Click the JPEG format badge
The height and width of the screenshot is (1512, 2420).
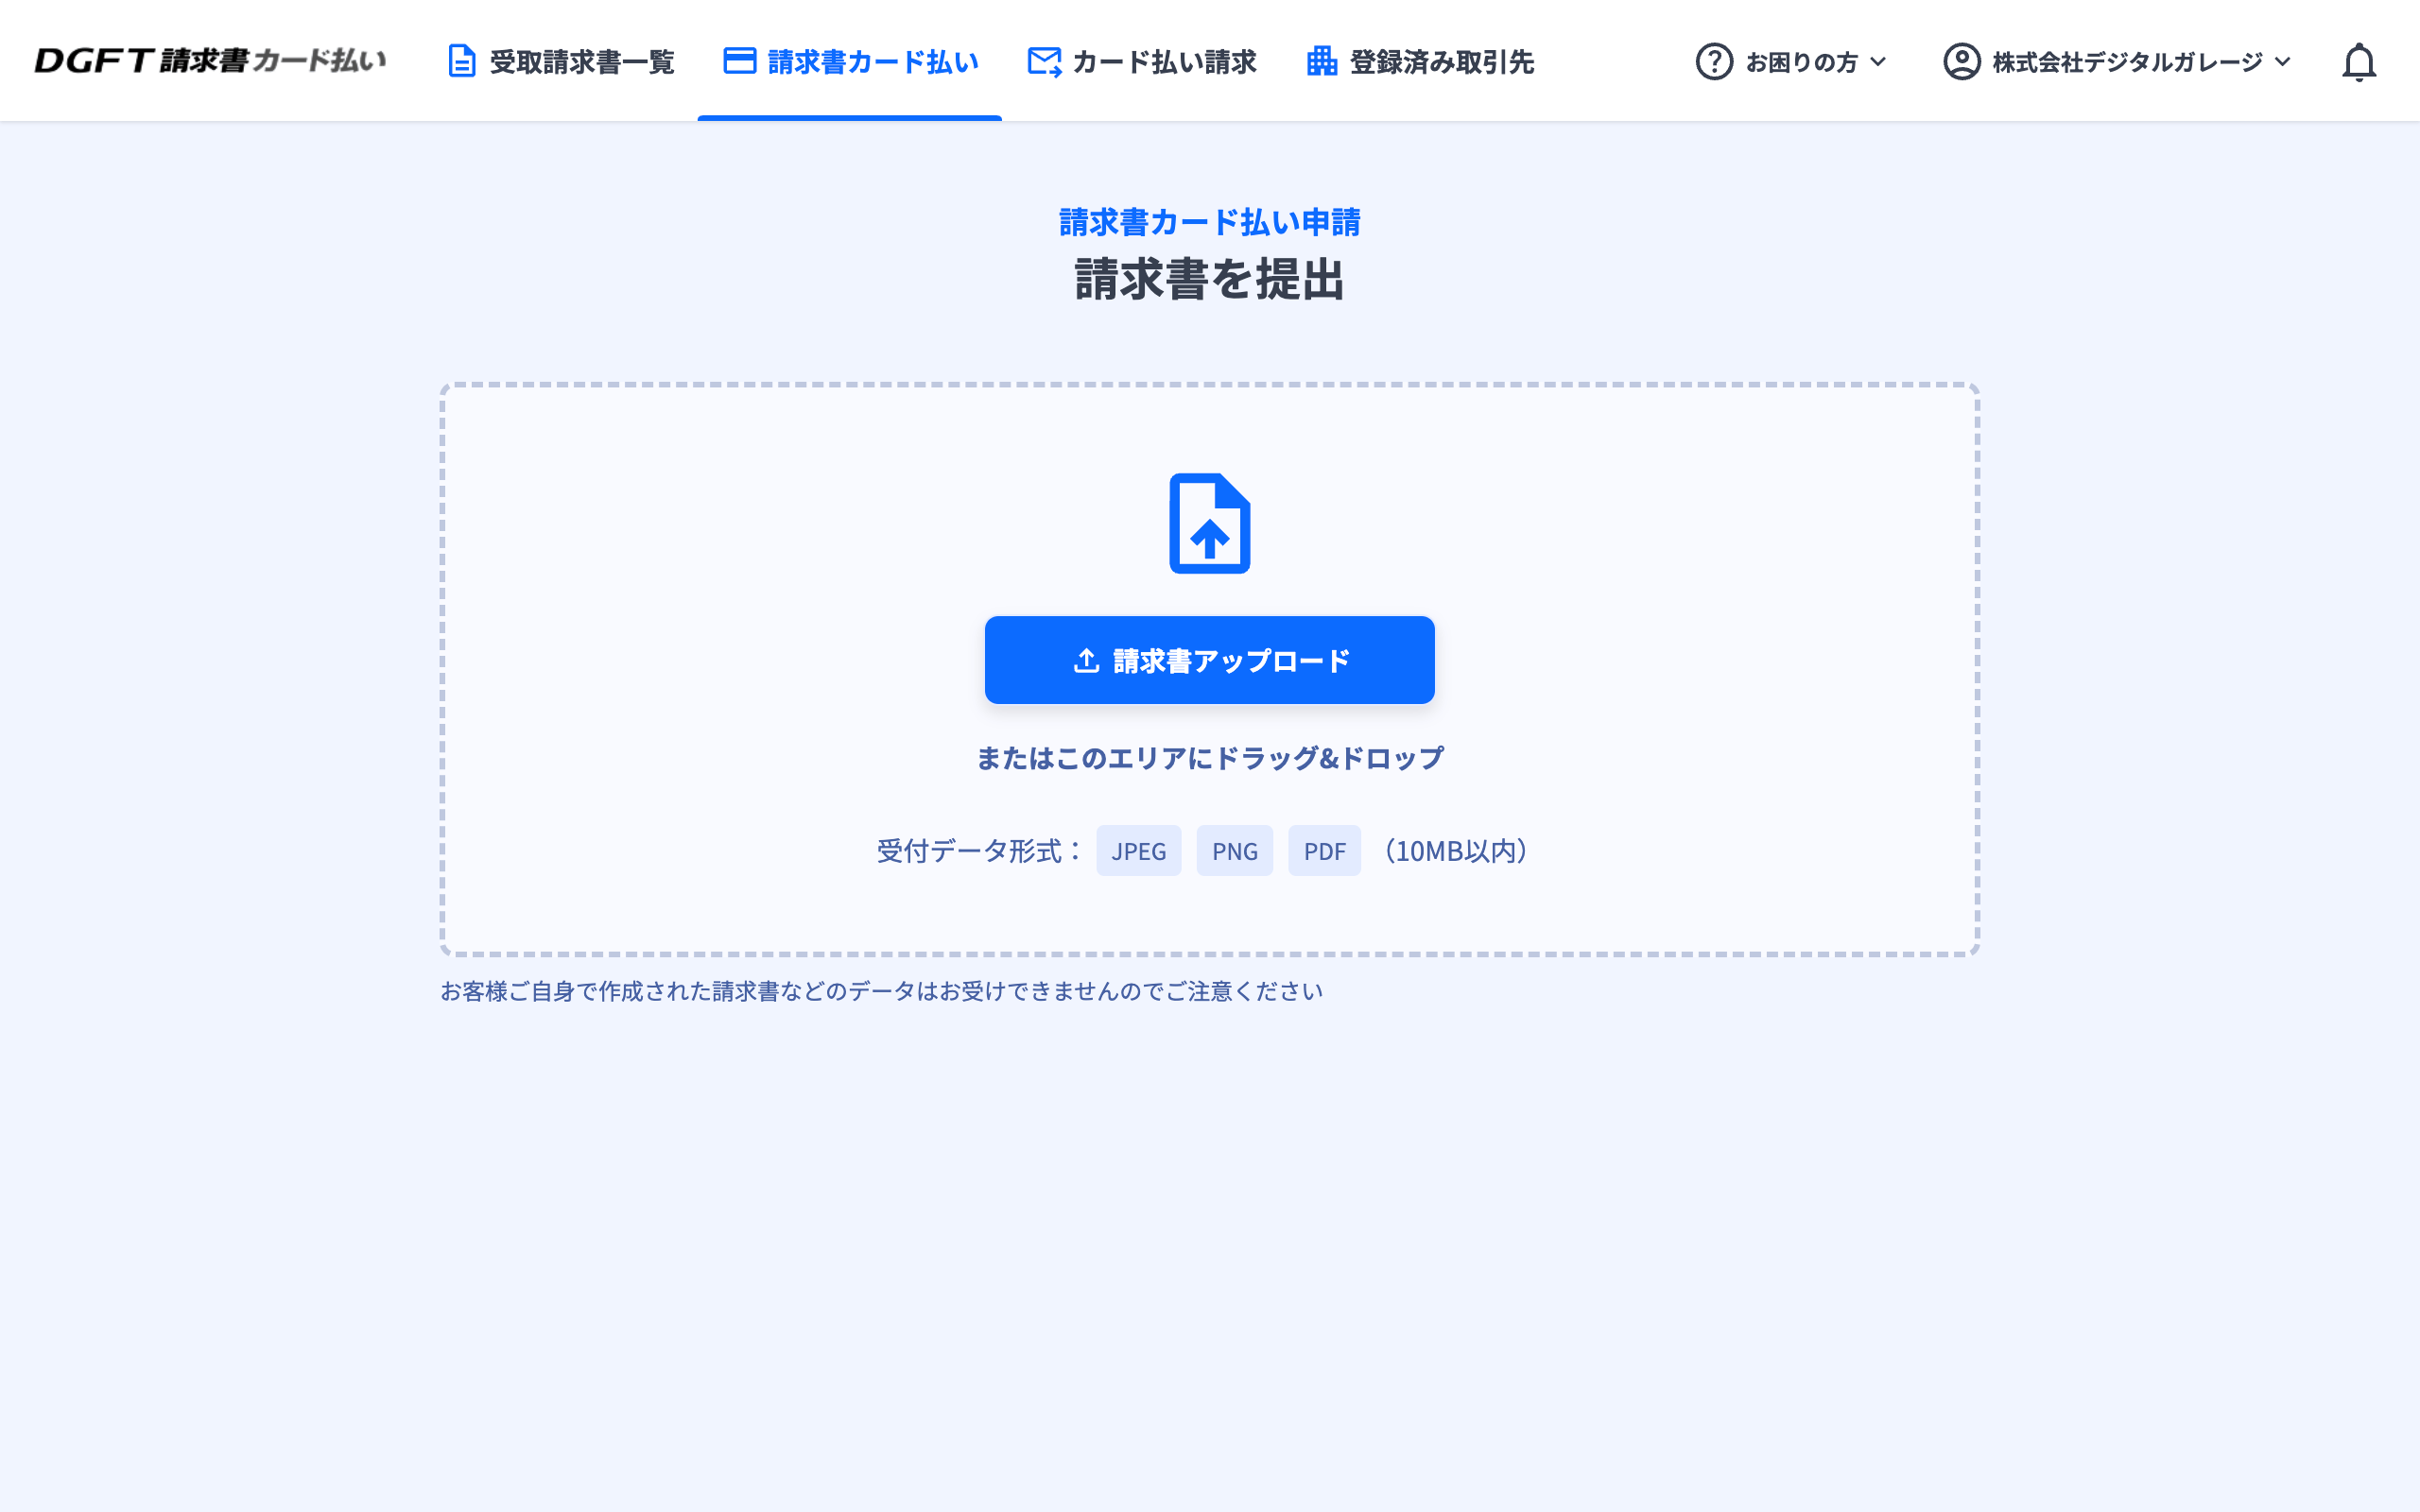[x=1138, y=851]
